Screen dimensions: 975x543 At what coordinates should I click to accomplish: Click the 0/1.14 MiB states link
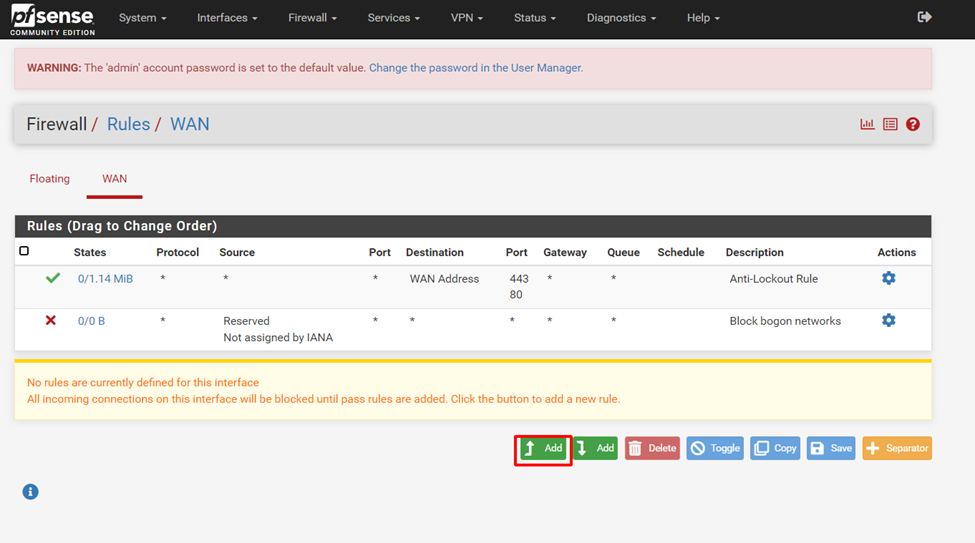pos(105,279)
